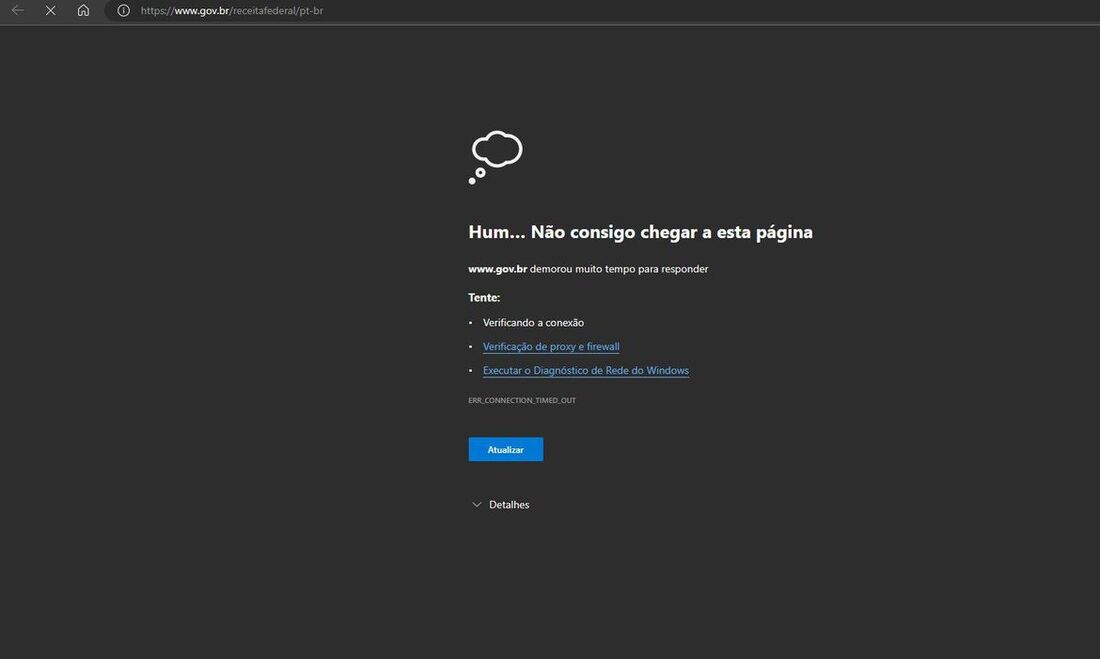The image size is (1100, 659).
Task: Click the cloud error illustration
Action: (495, 153)
